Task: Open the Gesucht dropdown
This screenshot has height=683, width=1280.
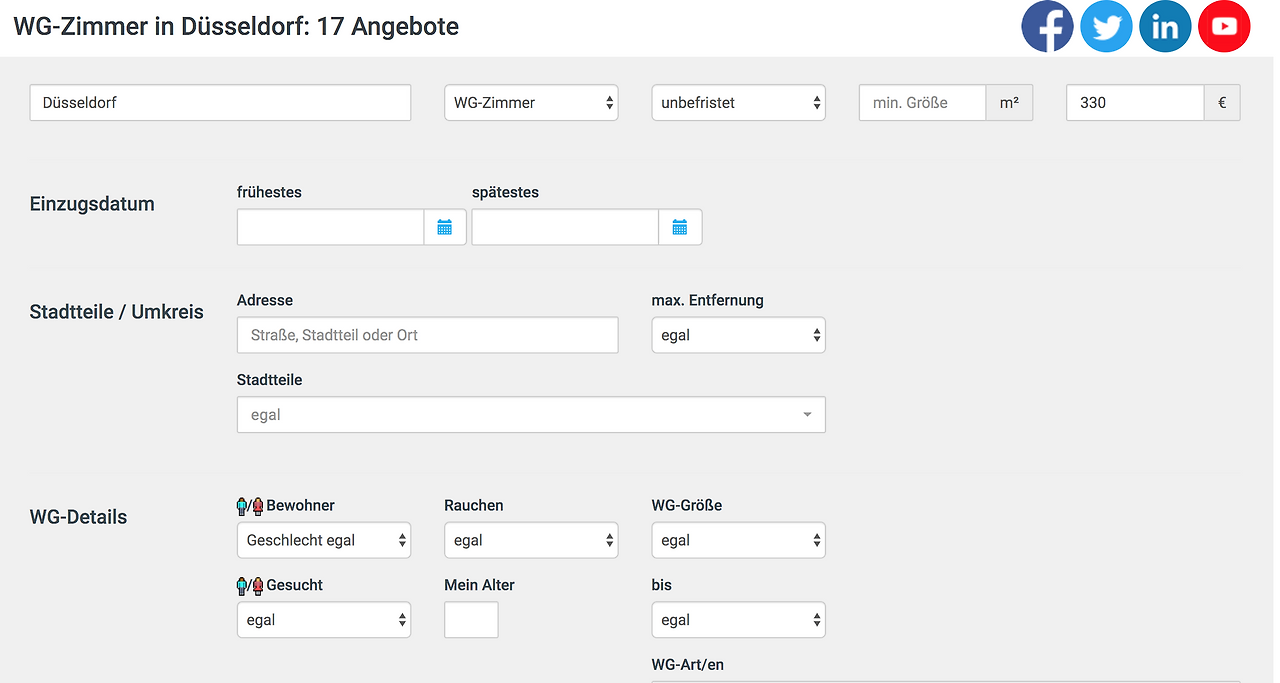Action: pyautogui.click(x=324, y=621)
